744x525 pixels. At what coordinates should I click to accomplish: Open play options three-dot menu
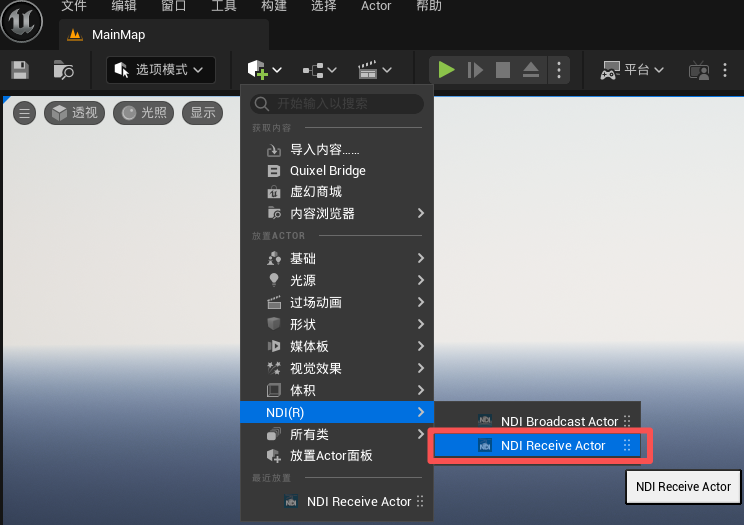(559, 70)
